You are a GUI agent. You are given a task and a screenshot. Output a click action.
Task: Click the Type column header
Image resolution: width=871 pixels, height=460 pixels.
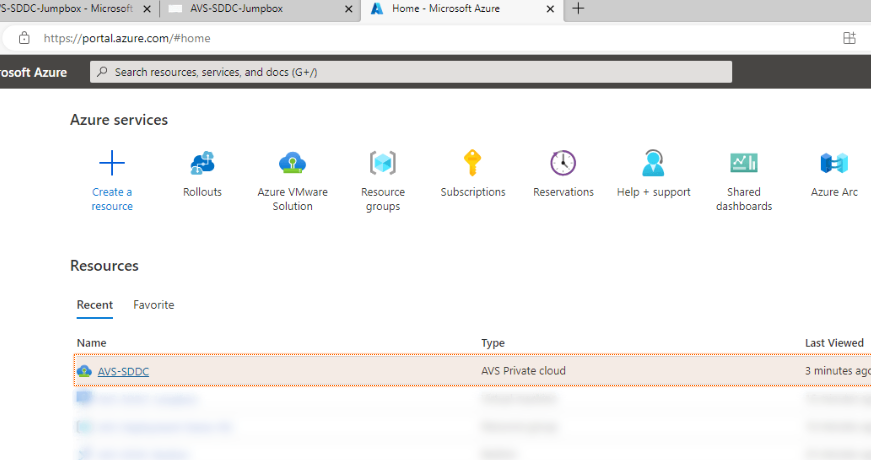(493, 343)
